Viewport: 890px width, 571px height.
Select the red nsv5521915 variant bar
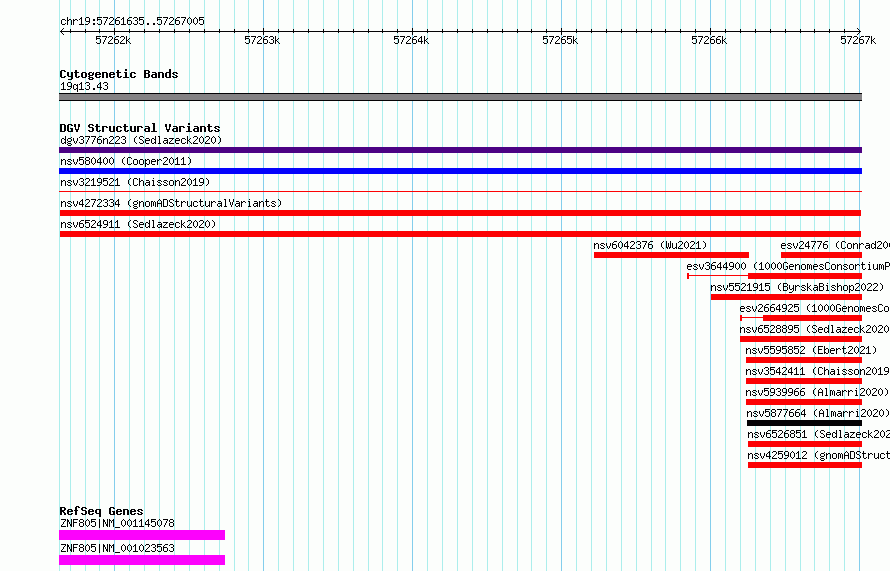pyautogui.click(x=786, y=297)
